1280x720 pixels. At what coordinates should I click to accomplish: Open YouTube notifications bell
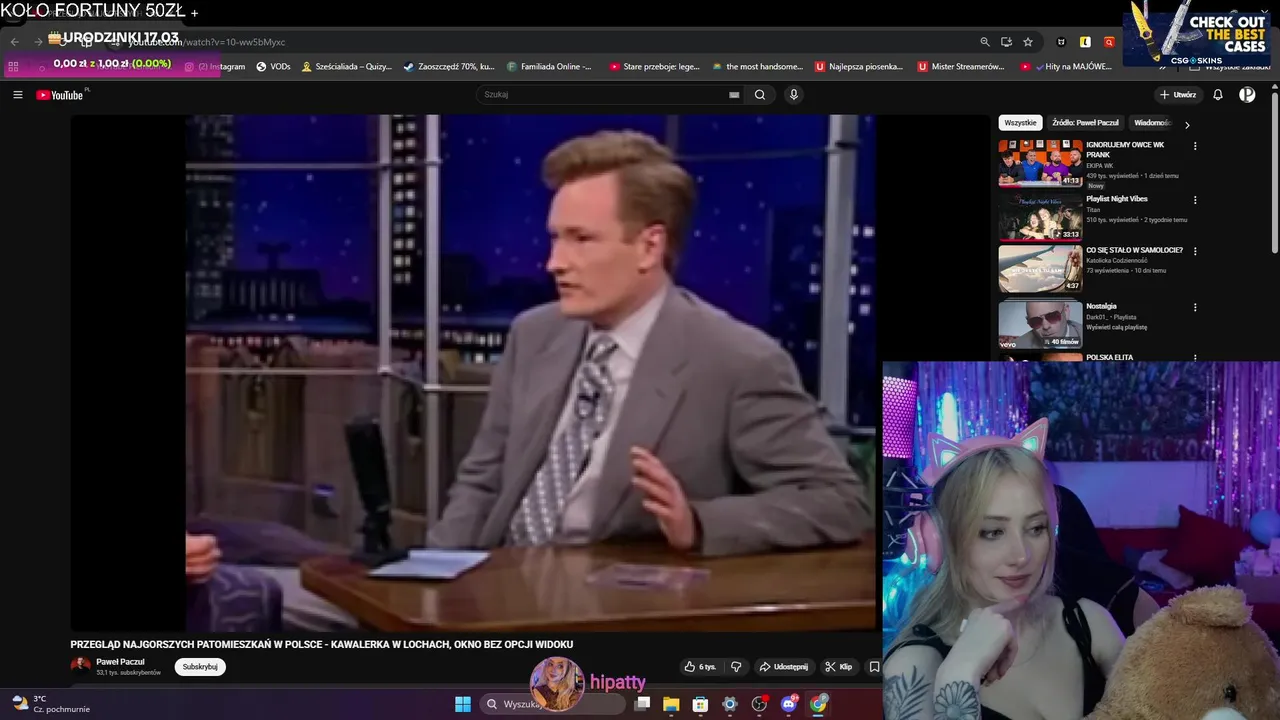tap(1218, 95)
